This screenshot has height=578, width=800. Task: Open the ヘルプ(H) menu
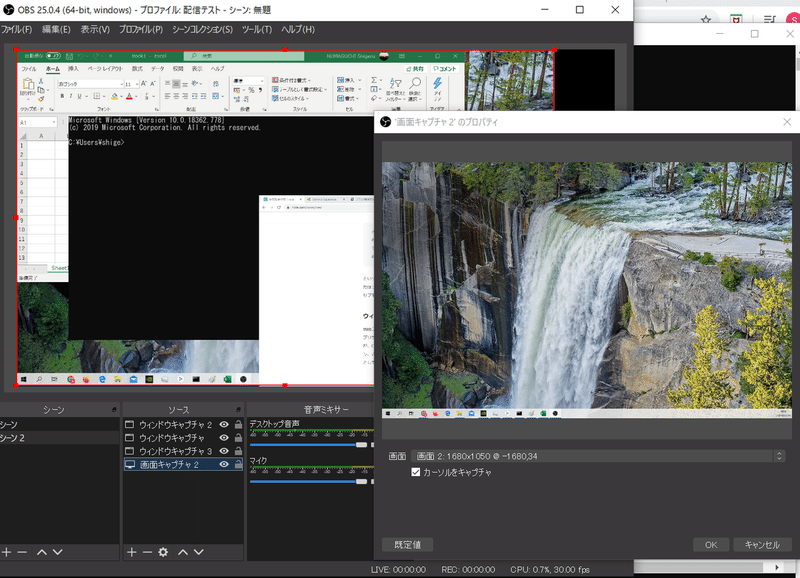pyautogui.click(x=298, y=30)
